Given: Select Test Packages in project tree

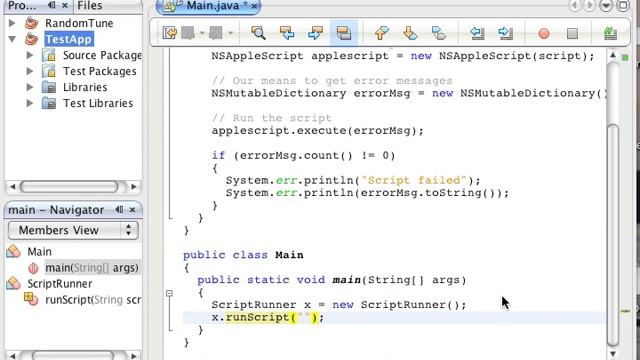Looking at the screenshot, I should 100,71.
